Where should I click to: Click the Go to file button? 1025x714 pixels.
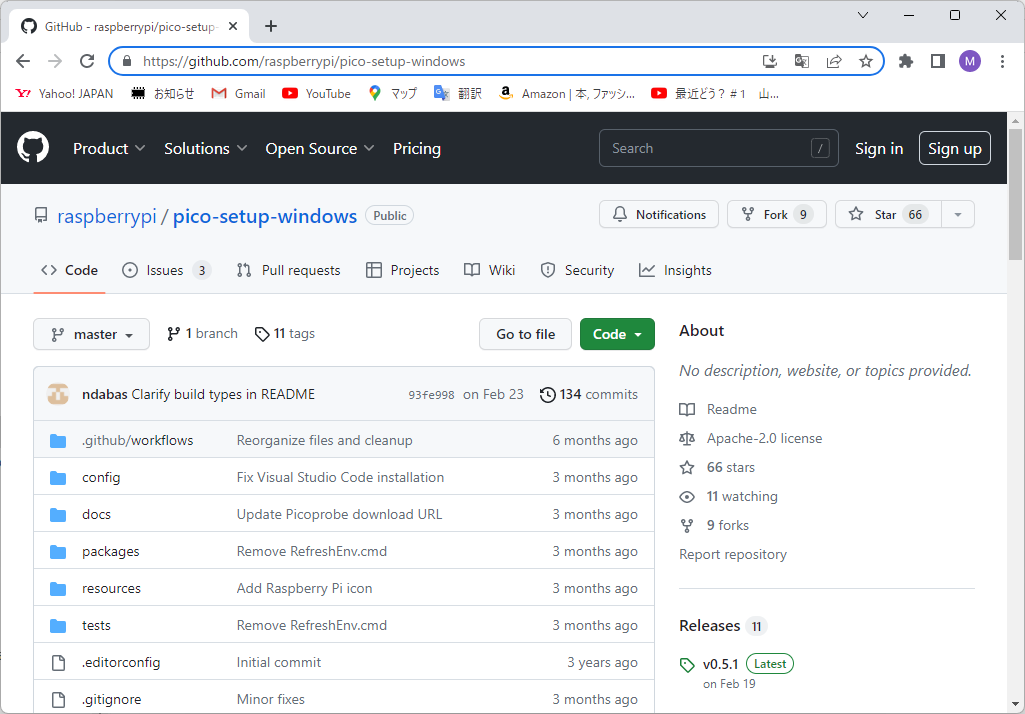tap(526, 334)
